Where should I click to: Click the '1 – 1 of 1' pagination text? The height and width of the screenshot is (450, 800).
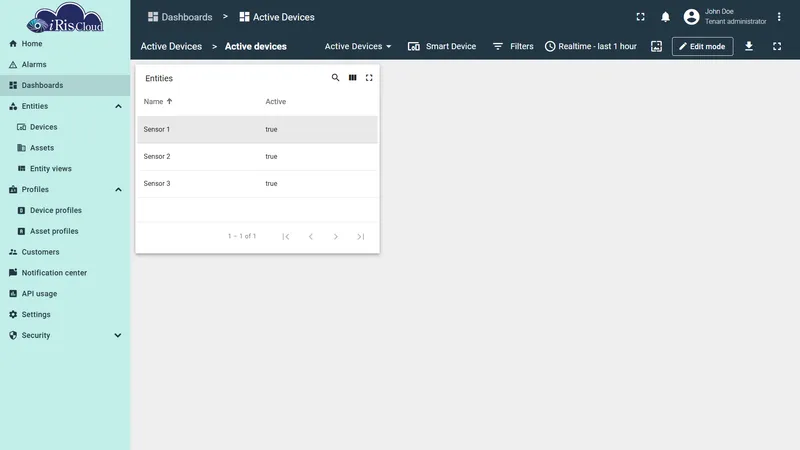[242, 236]
